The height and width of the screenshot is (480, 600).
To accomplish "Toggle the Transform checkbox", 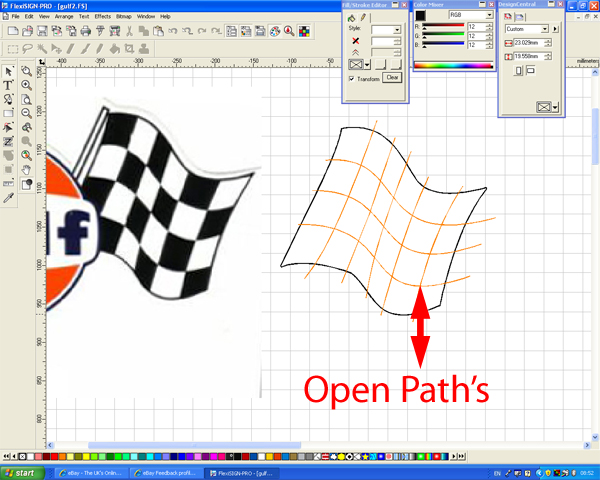I will coord(352,79).
